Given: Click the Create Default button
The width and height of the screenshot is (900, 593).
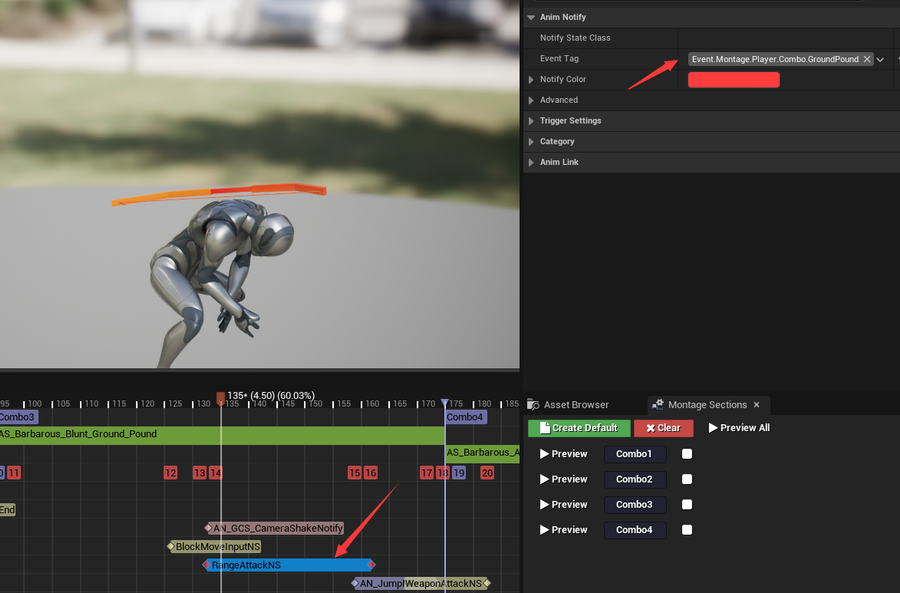Looking at the screenshot, I should pos(579,428).
